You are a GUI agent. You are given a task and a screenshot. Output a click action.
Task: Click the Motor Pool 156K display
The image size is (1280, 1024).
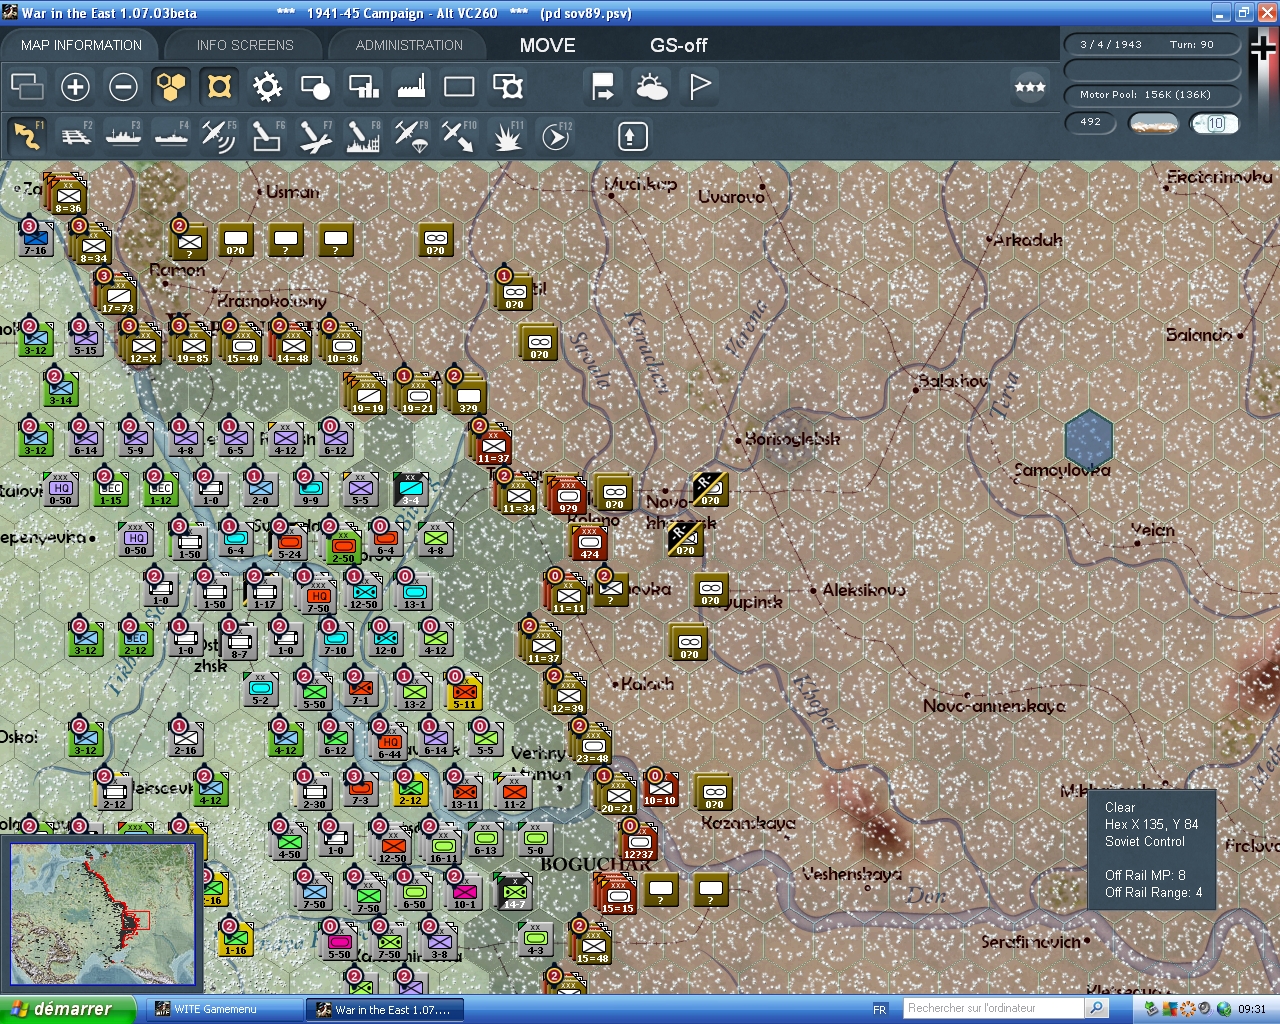(x=1152, y=95)
